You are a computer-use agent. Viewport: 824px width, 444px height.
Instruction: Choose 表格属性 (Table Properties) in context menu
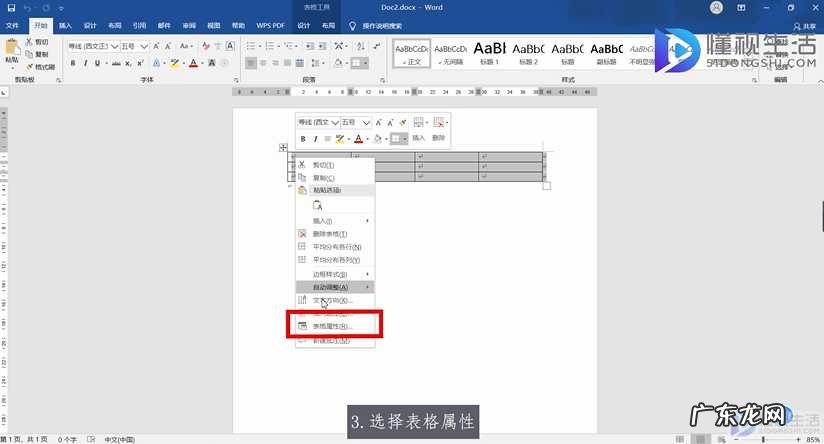(x=336, y=326)
